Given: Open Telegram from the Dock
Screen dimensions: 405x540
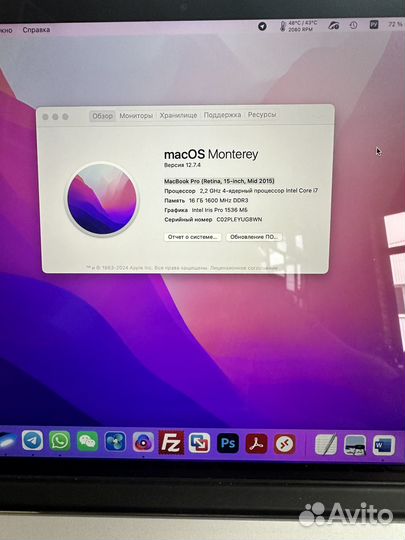Looking at the screenshot, I should (x=33, y=440).
